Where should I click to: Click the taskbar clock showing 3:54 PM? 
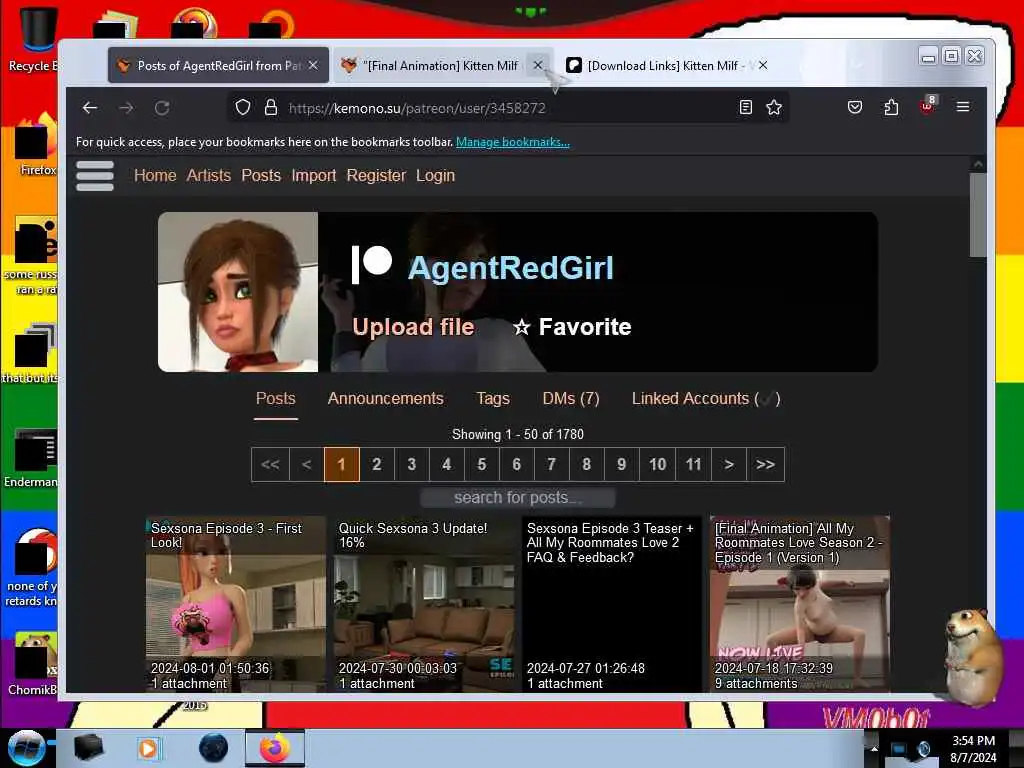coord(973,749)
